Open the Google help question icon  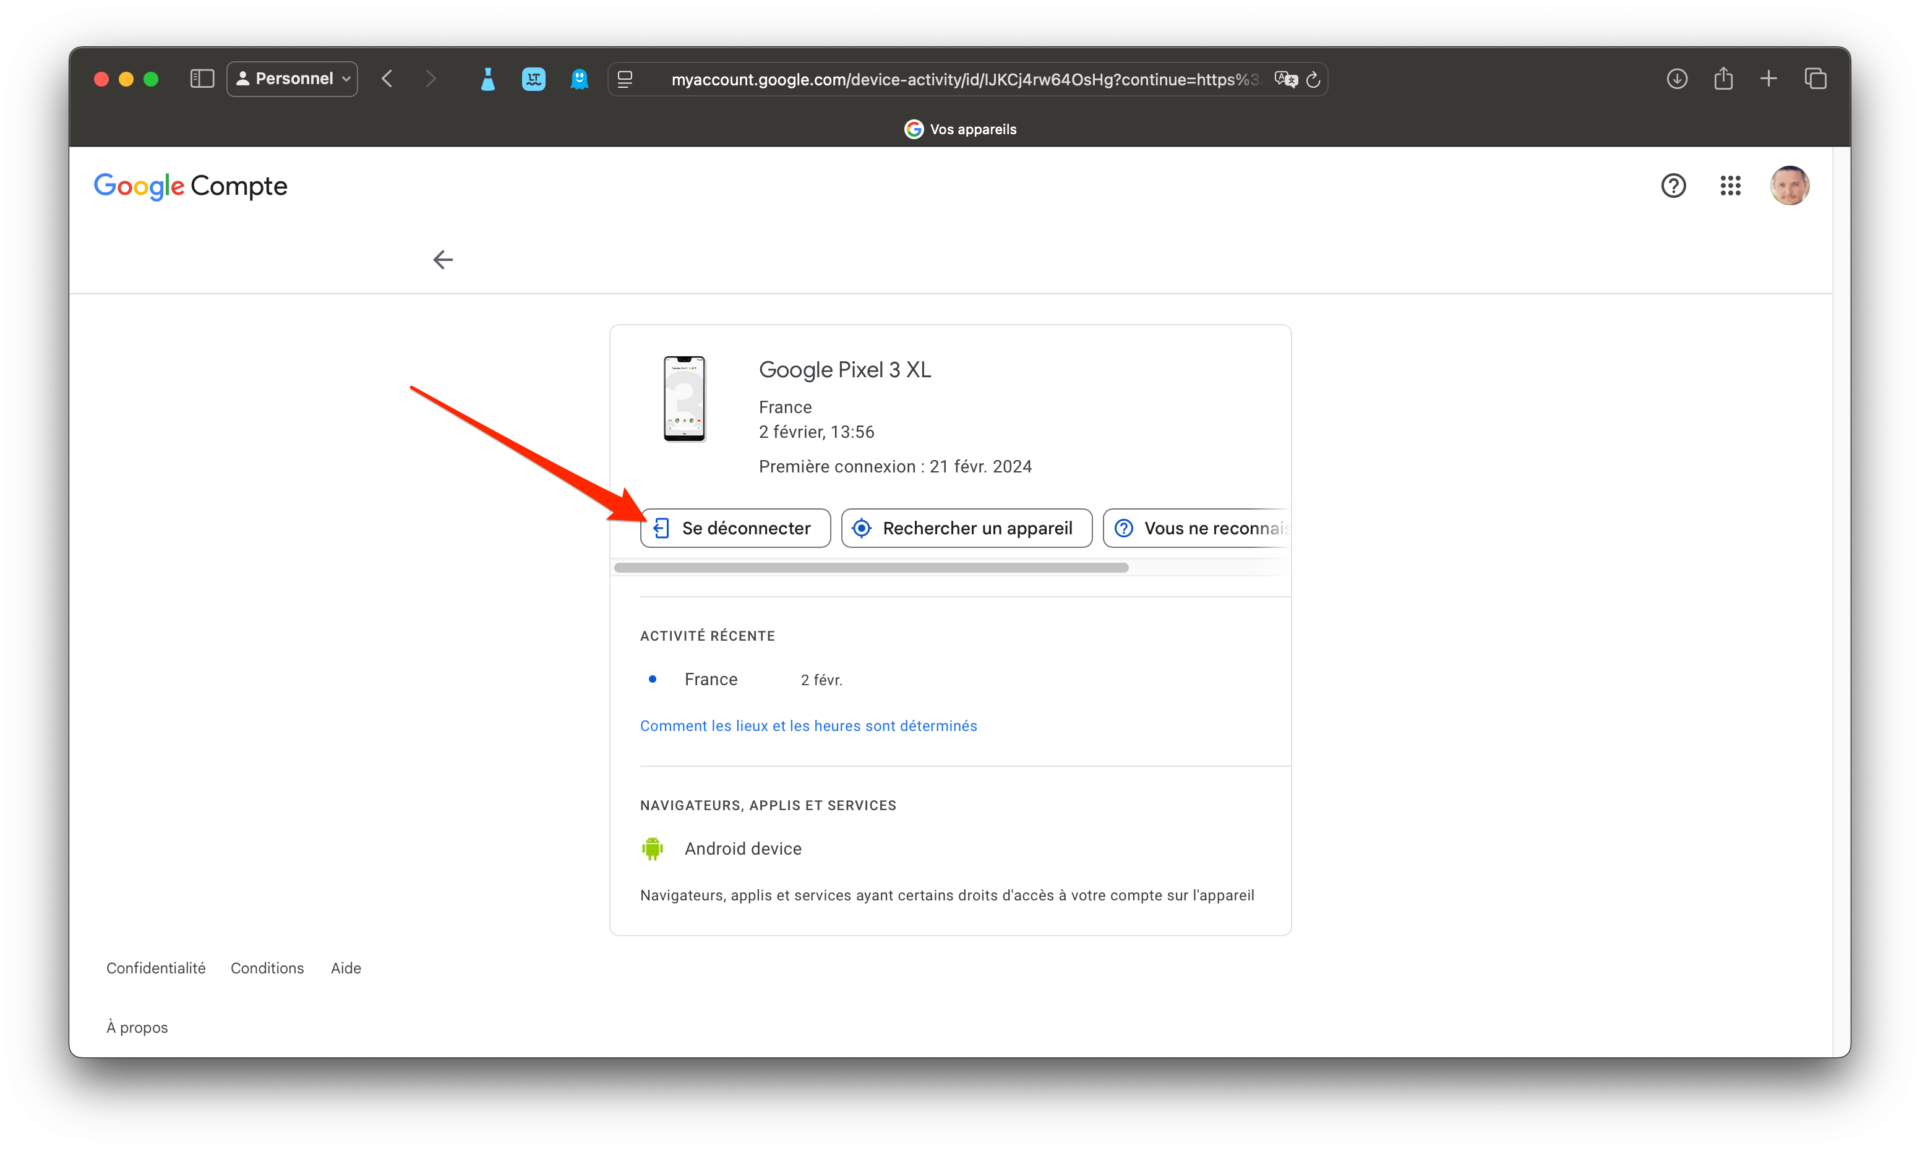point(1673,186)
